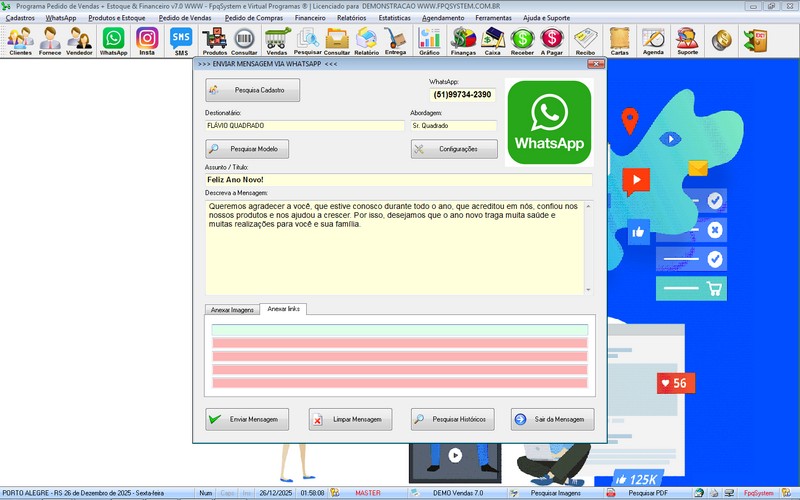Open the Vendas shopping cart icon
The width and height of the screenshot is (800, 500).
tap(277, 41)
